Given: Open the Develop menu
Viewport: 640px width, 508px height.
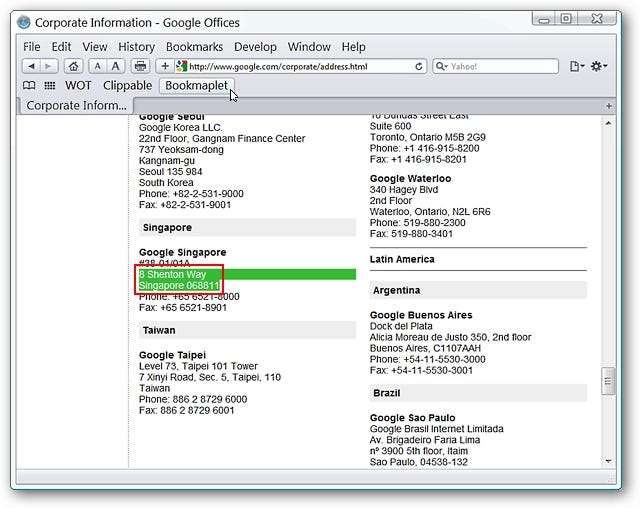Looking at the screenshot, I should click(255, 46).
